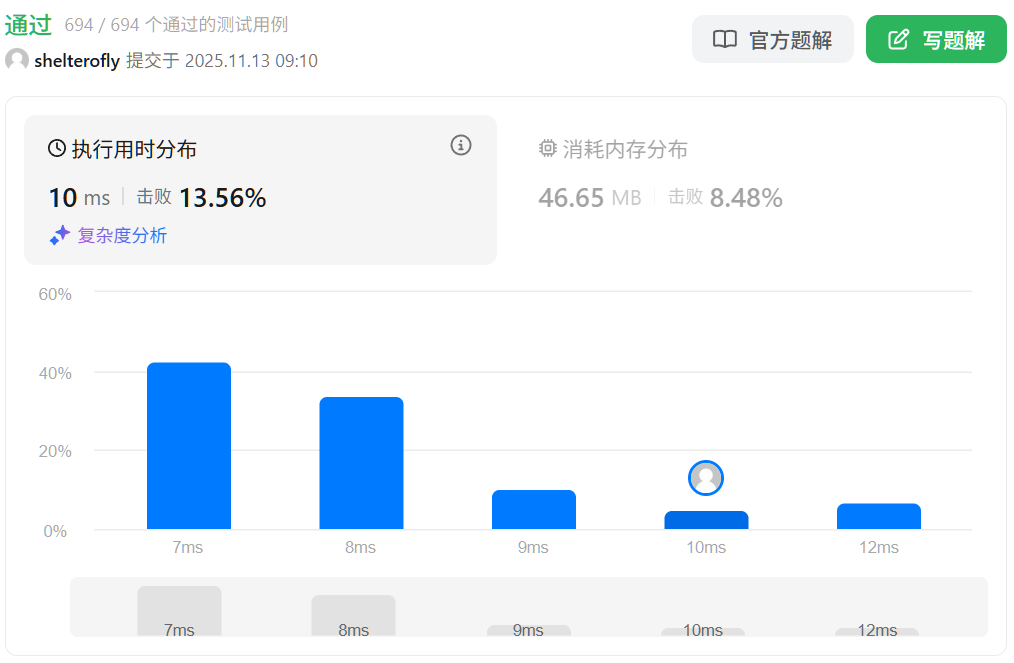Click the highlighted 10ms bar in the main chart

coord(706,520)
